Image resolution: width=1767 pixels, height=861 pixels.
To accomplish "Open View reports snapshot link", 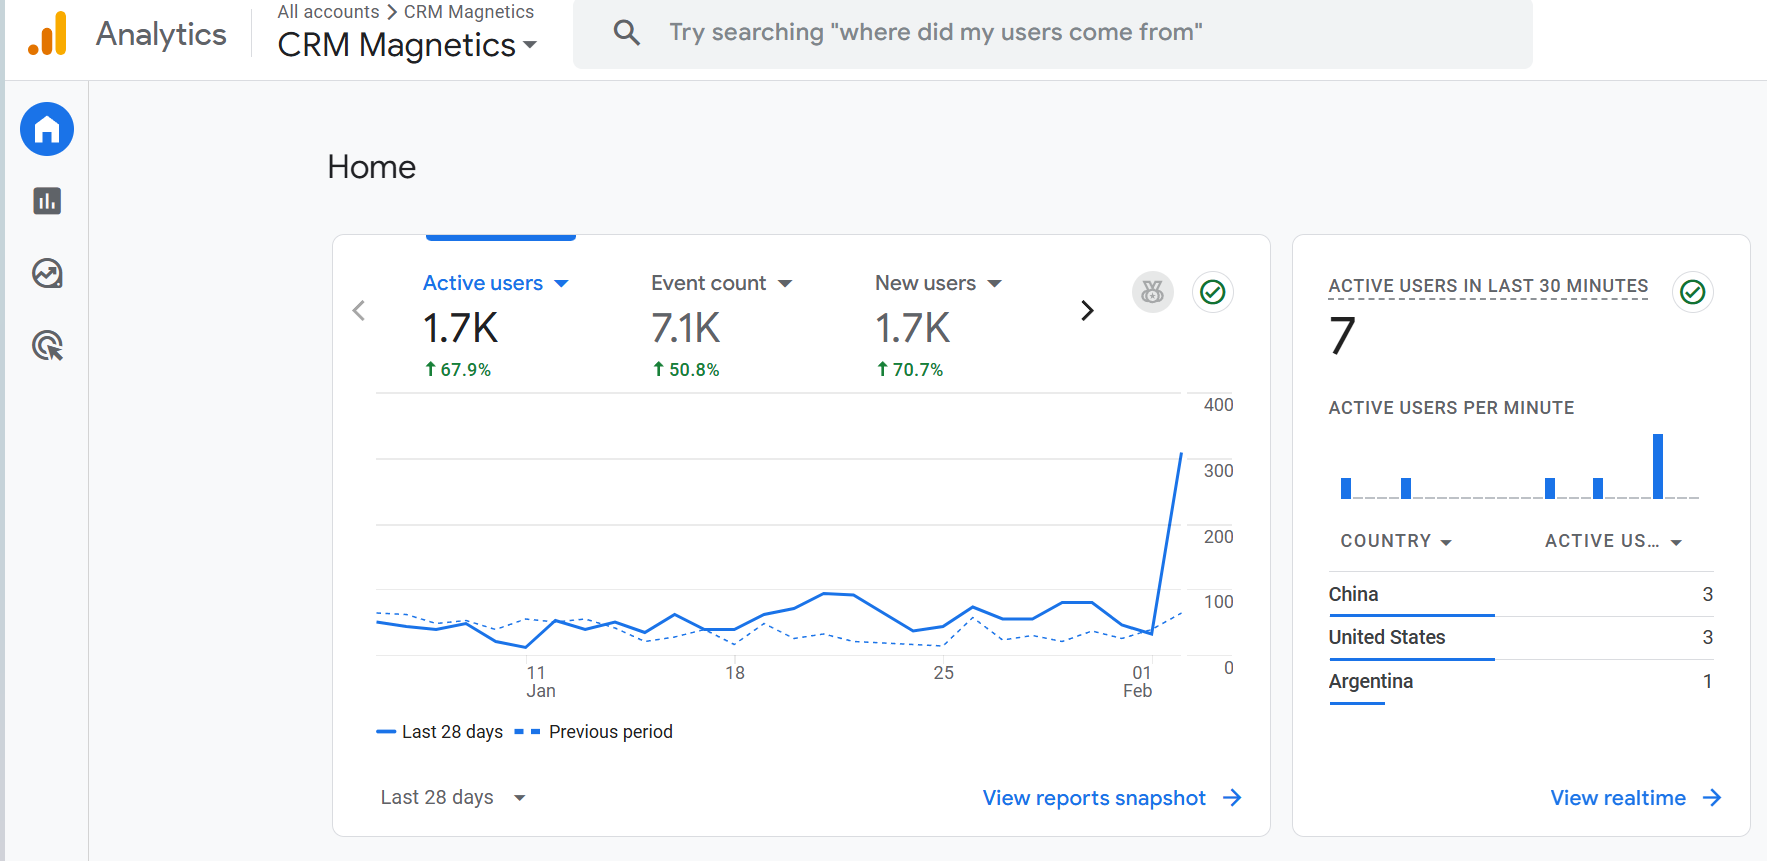I will [x=1111, y=798].
